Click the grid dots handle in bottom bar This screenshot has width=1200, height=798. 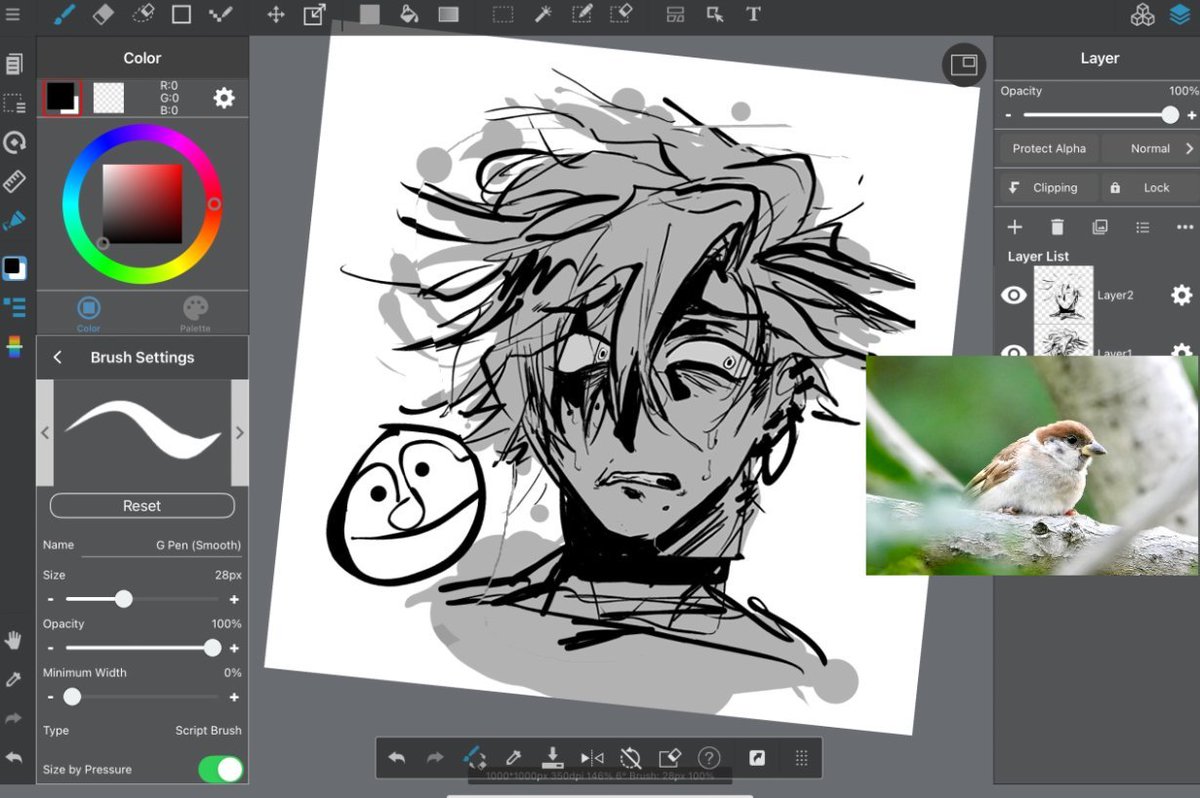pos(801,758)
